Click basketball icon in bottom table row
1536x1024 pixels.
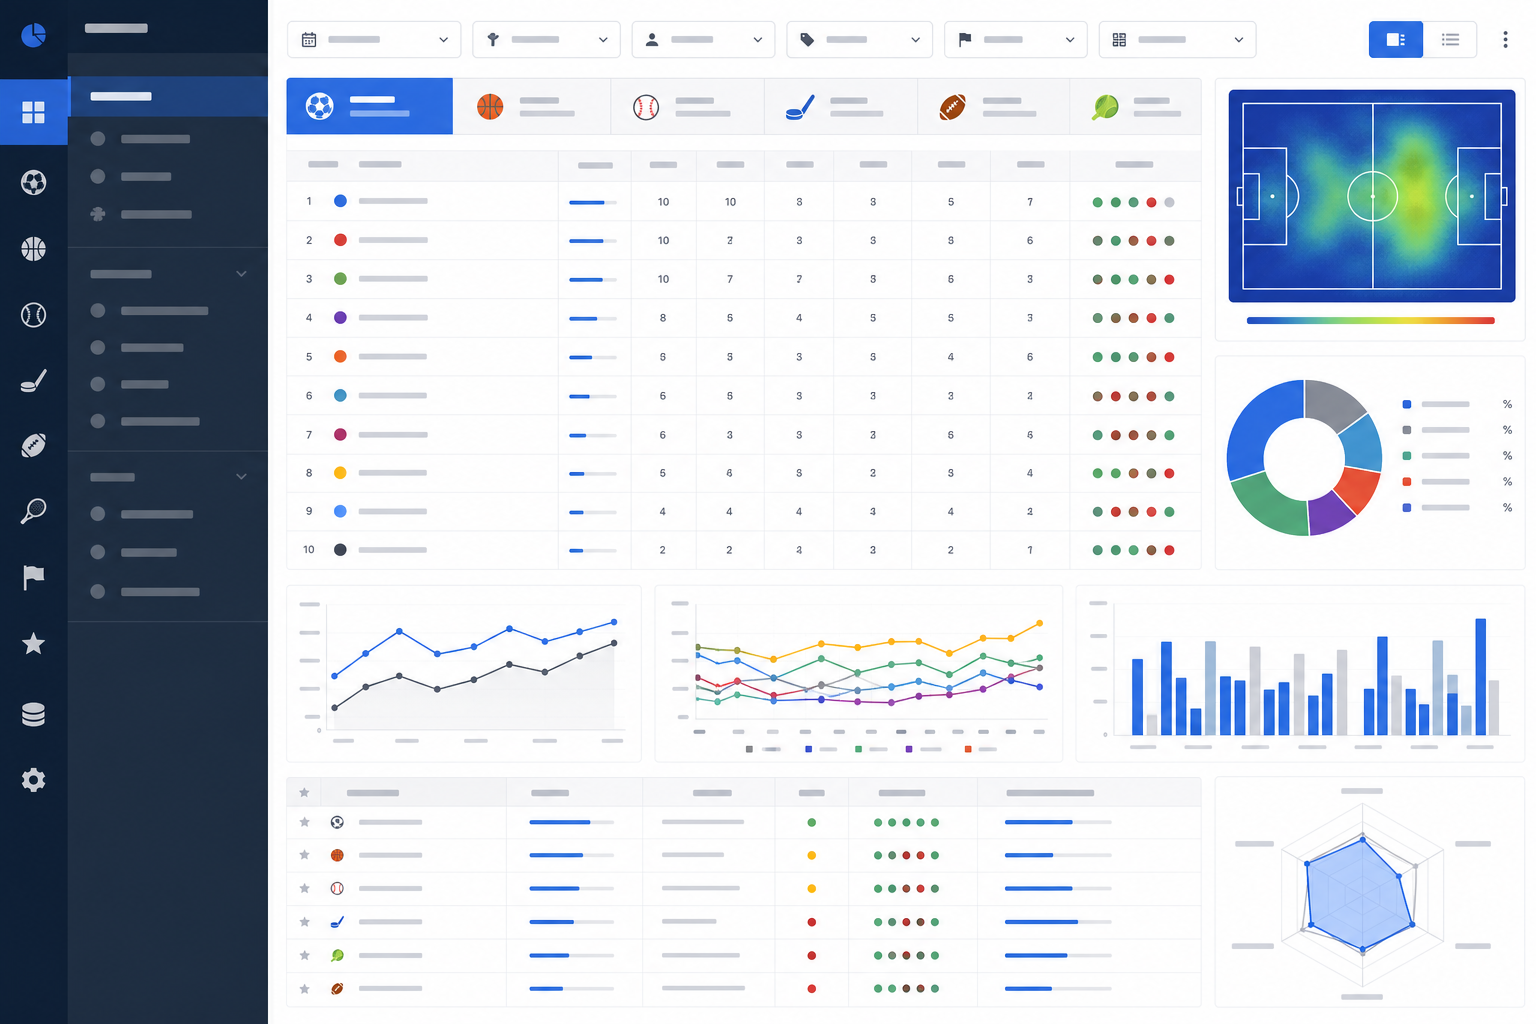pos(337,855)
